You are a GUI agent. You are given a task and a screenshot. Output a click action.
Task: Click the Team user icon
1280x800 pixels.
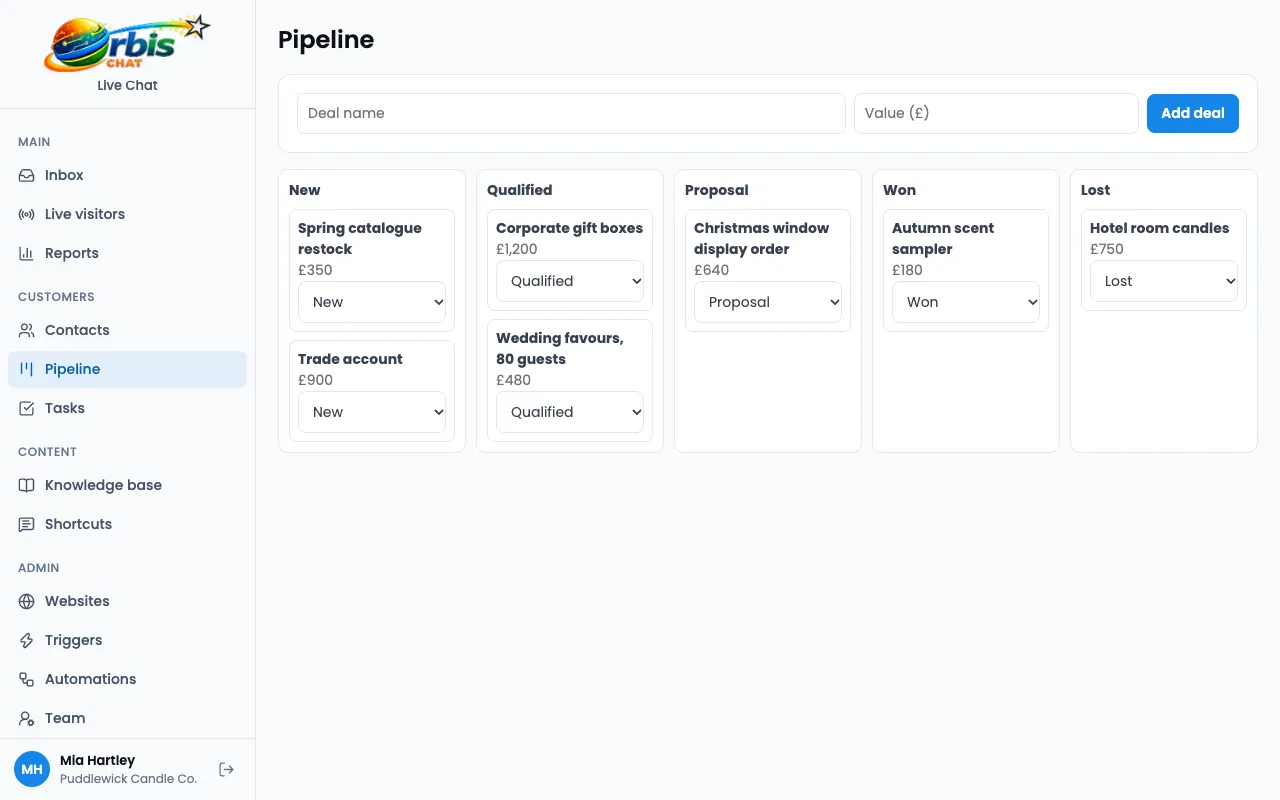27,718
